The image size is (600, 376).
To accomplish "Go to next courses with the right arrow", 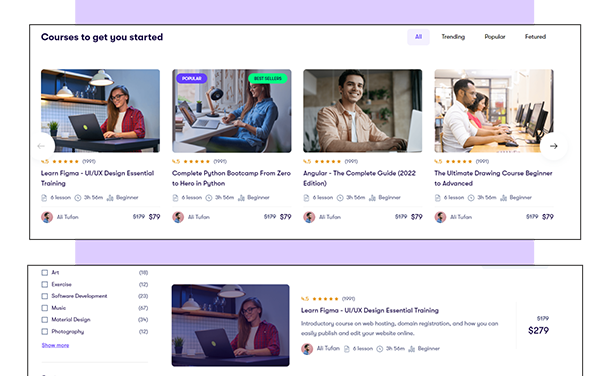I will [553, 146].
